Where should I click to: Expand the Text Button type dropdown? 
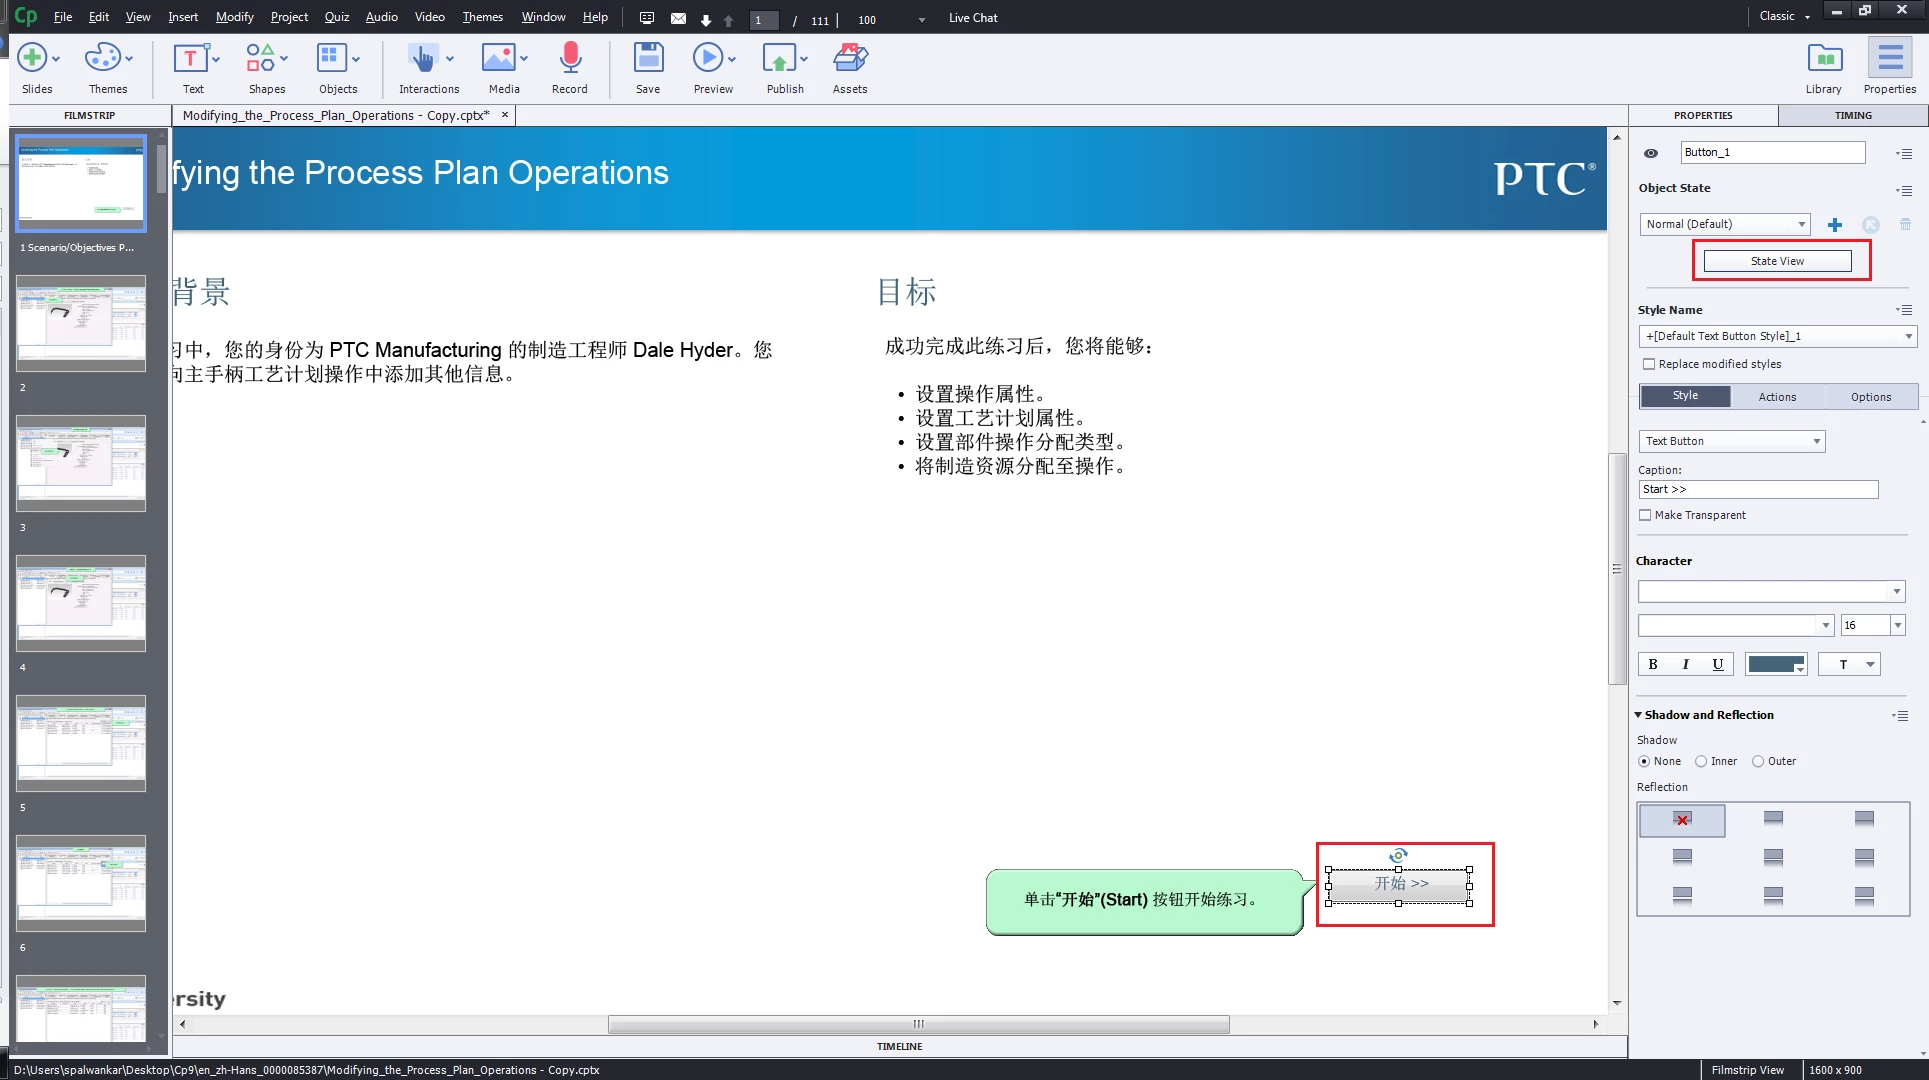[x=1732, y=441]
